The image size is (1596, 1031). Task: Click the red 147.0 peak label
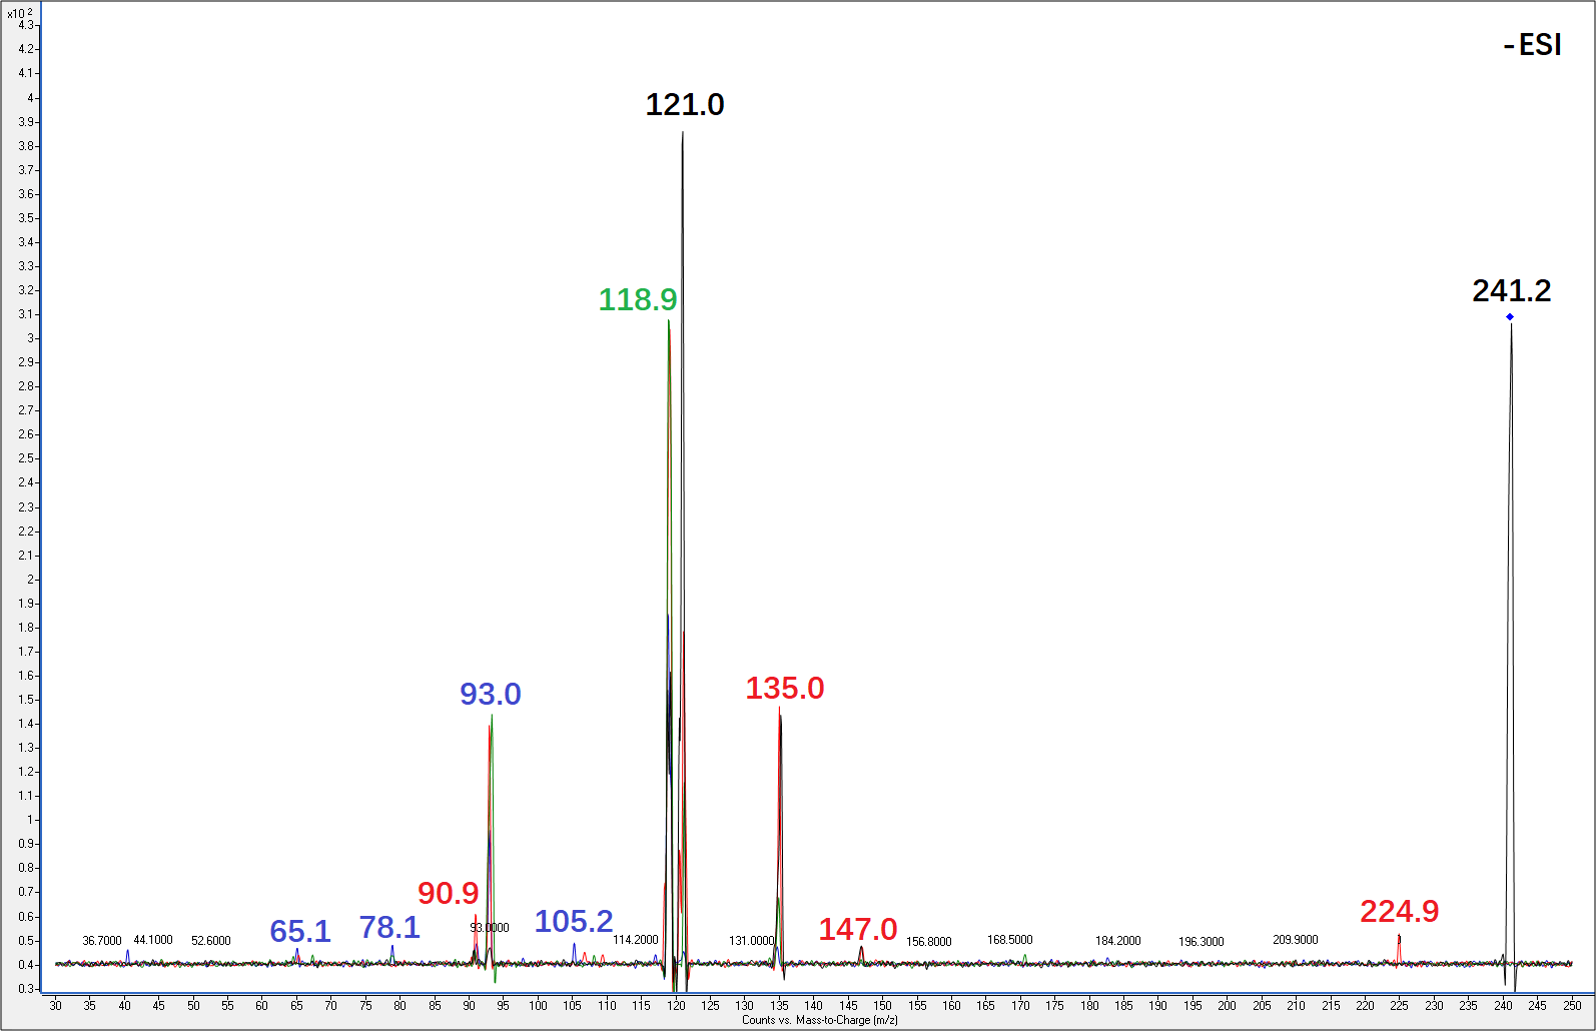pyautogui.click(x=857, y=930)
